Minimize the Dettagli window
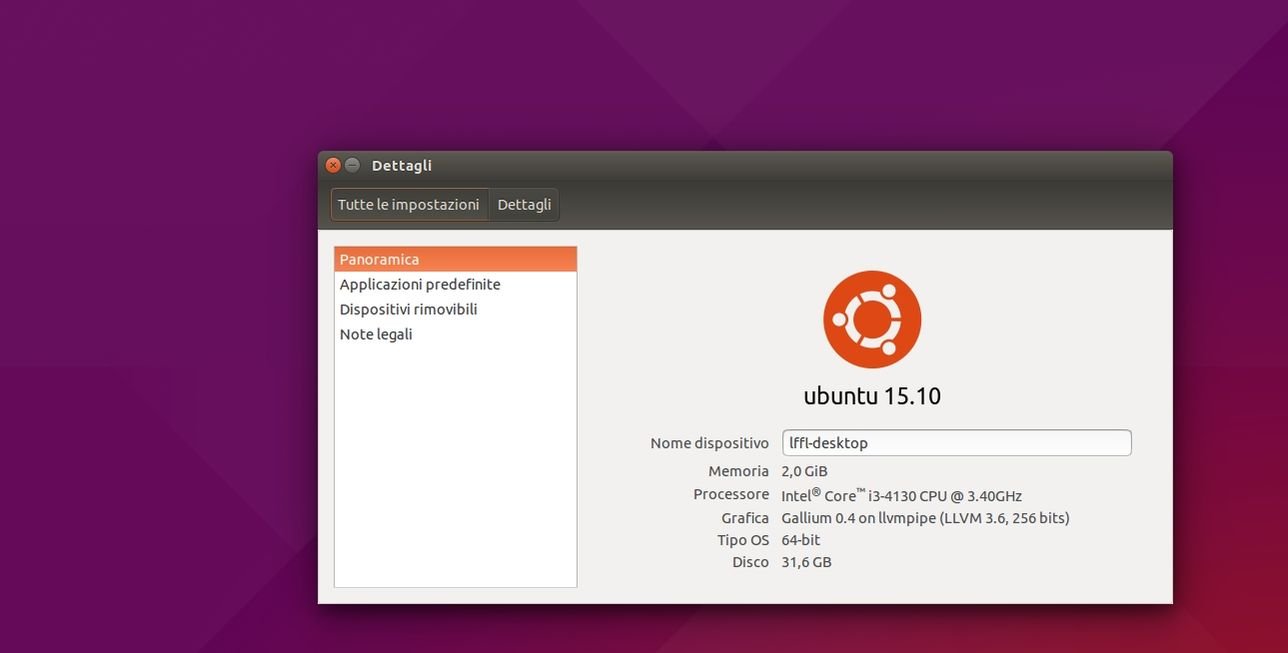This screenshot has height=653, width=1288. pyautogui.click(x=352, y=165)
